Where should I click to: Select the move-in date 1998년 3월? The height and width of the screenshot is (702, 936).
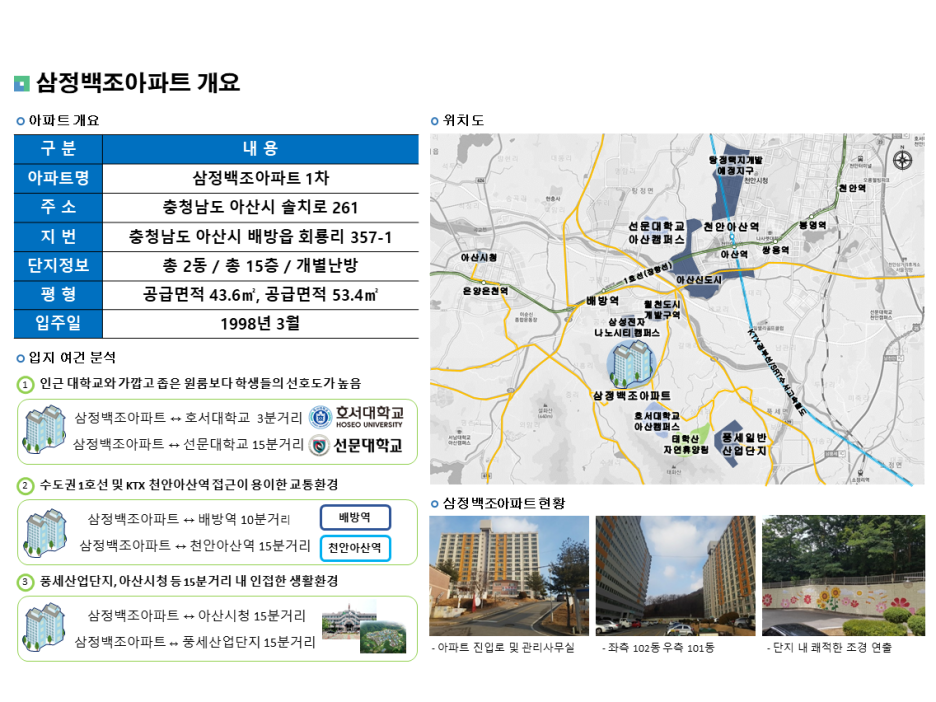coord(260,323)
